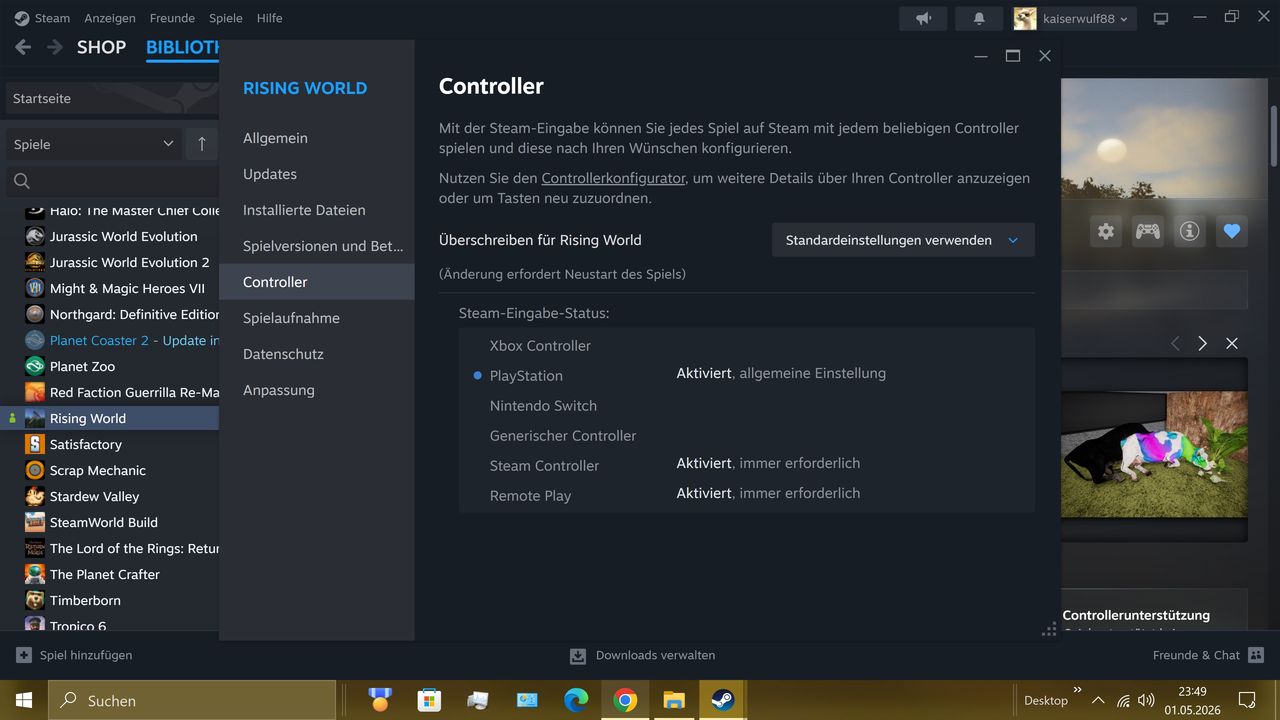Follow the Controllerkonfigurator link

(613, 178)
